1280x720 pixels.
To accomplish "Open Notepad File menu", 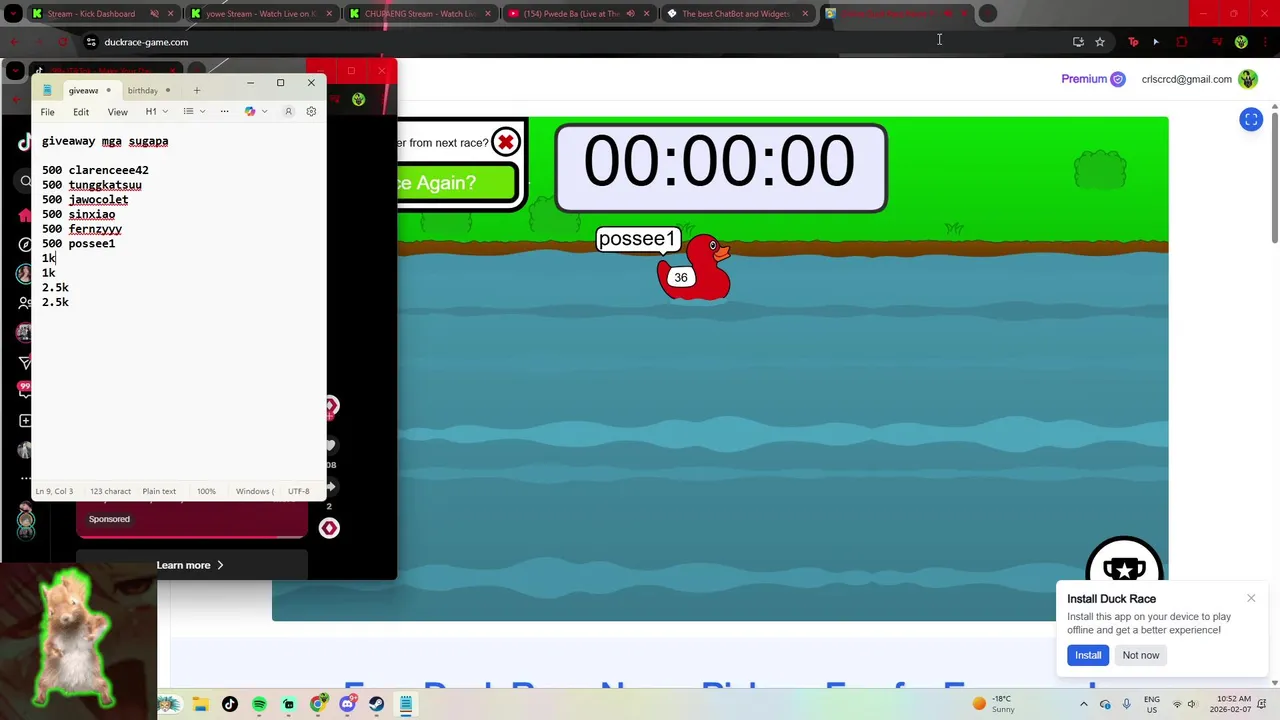I will pos(47,112).
